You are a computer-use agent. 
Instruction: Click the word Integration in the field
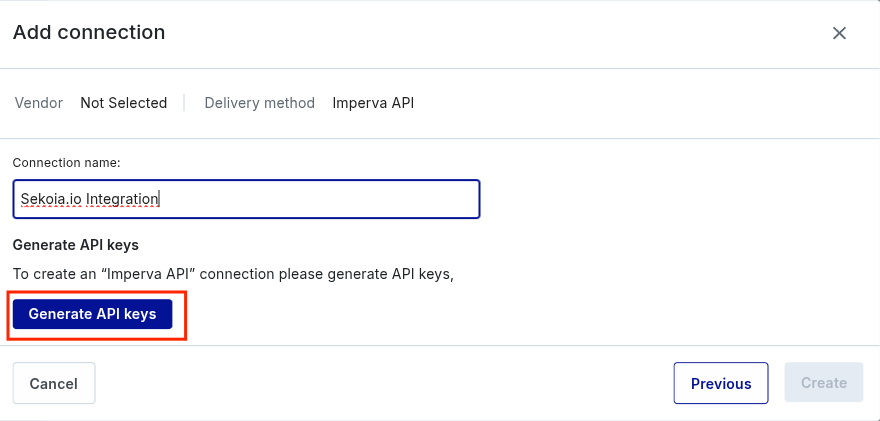[123, 199]
